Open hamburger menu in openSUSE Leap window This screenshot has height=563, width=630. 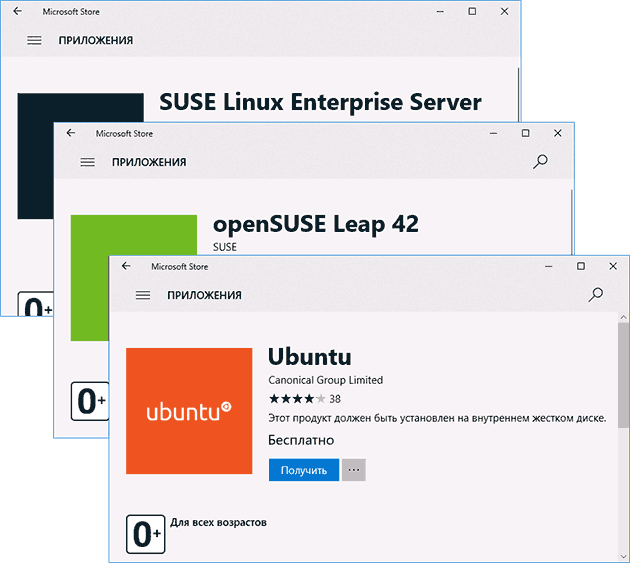[88, 162]
